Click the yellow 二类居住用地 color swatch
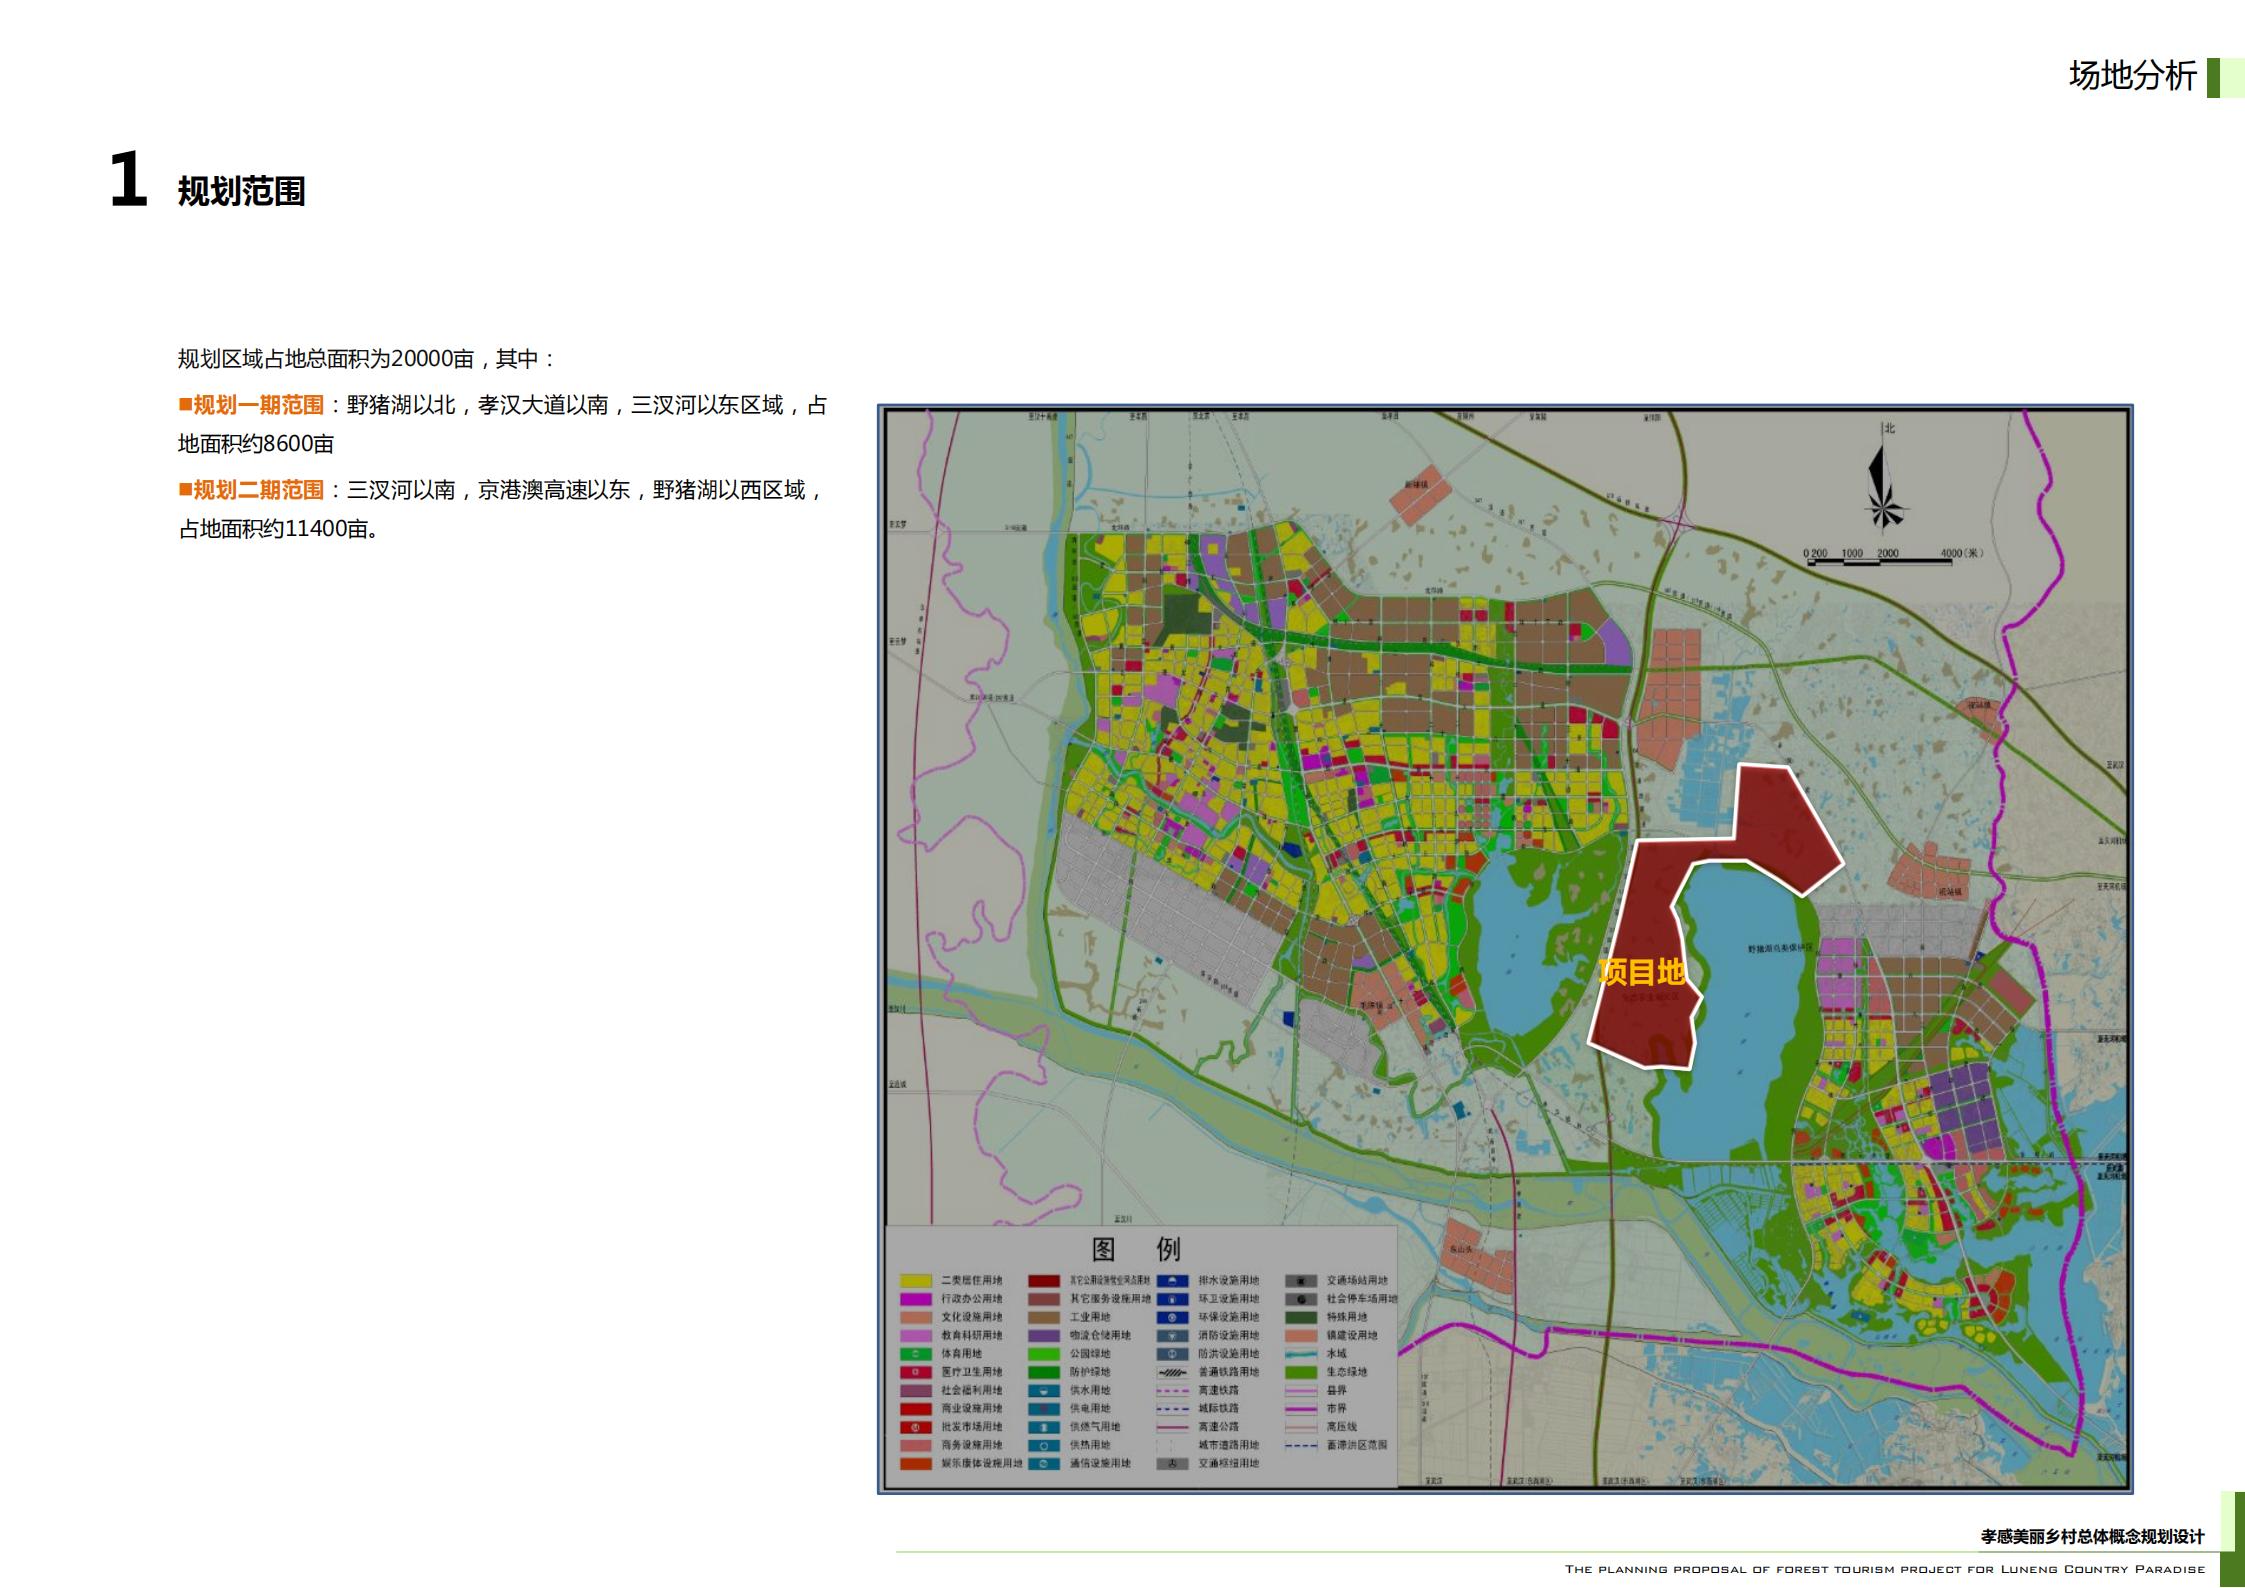 point(916,1281)
